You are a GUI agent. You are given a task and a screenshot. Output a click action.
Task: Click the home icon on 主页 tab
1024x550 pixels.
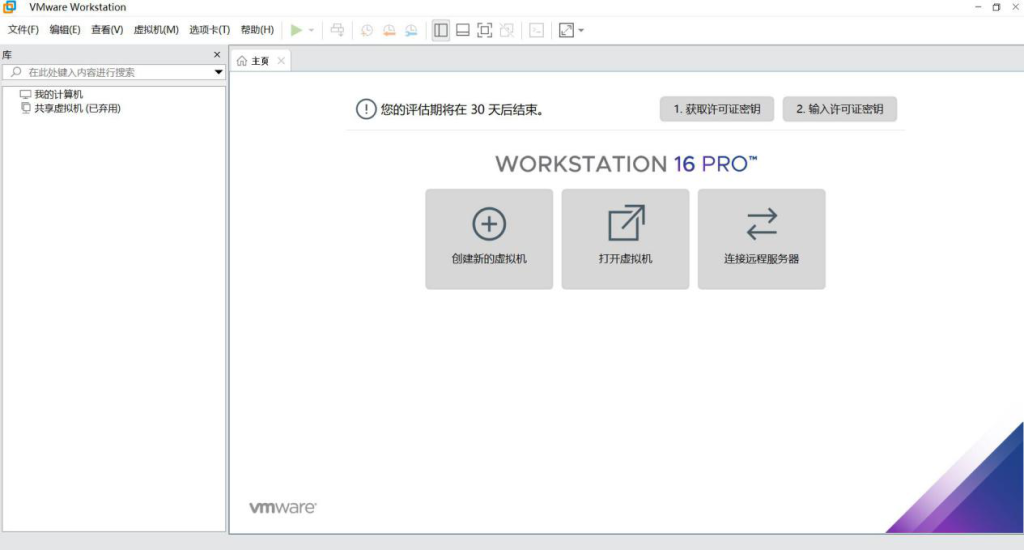click(242, 61)
